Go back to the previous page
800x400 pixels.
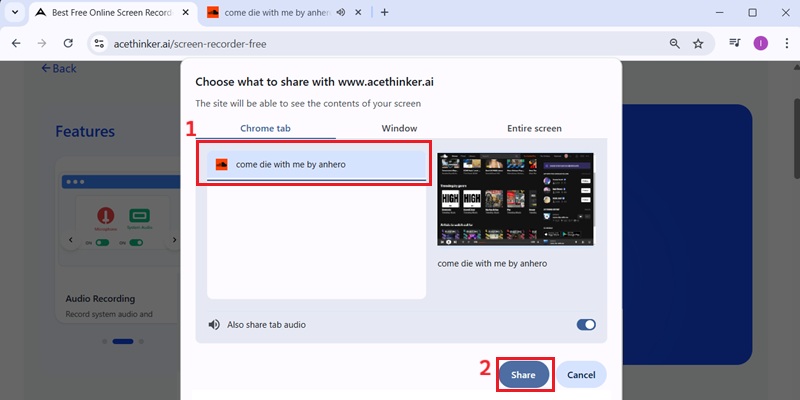click(16, 43)
